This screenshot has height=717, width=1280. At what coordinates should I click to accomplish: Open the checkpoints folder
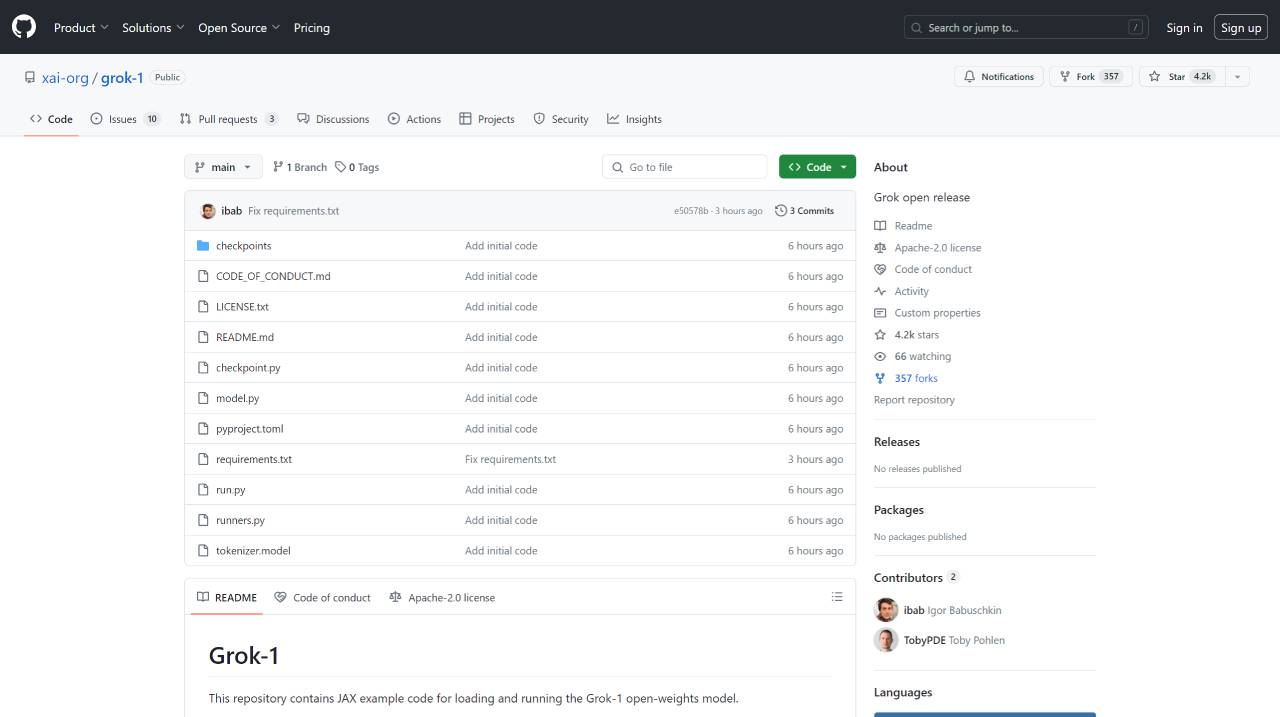pos(243,246)
